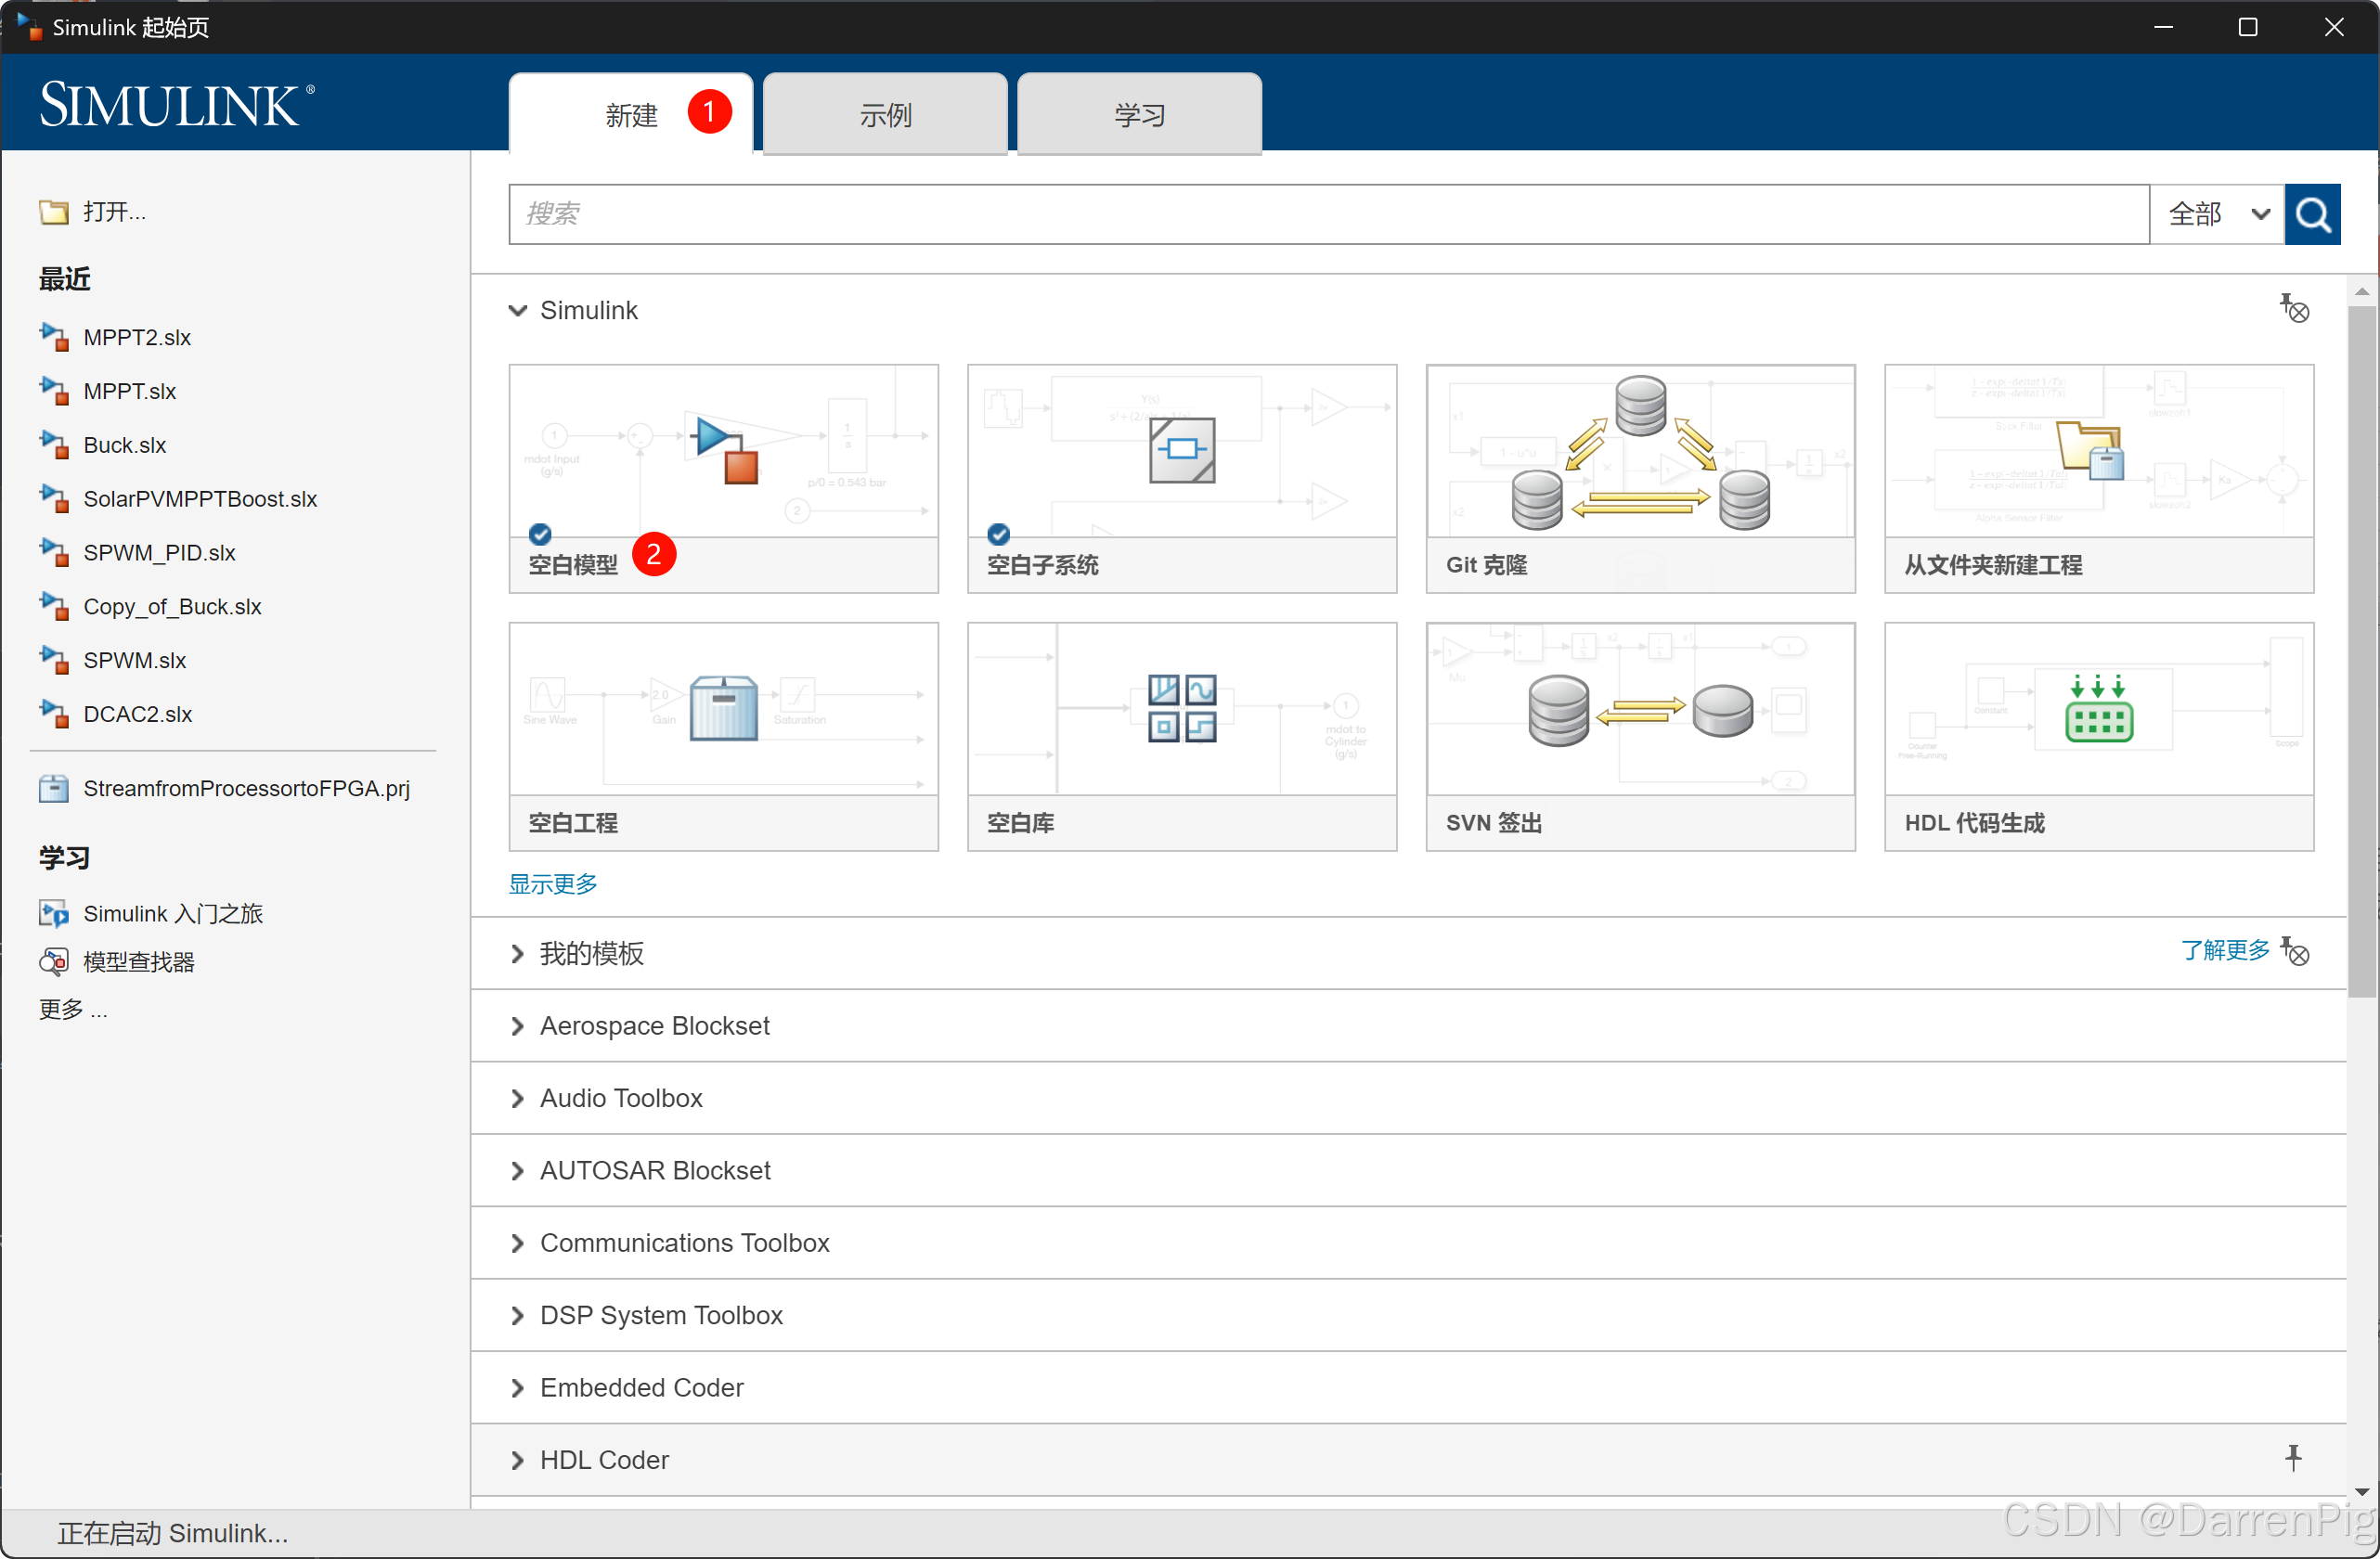The height and width of the screenshot is (1559, 2380).
Task: Toggle the unpin icon on the Simulink section
Action: click(2294, 309)
